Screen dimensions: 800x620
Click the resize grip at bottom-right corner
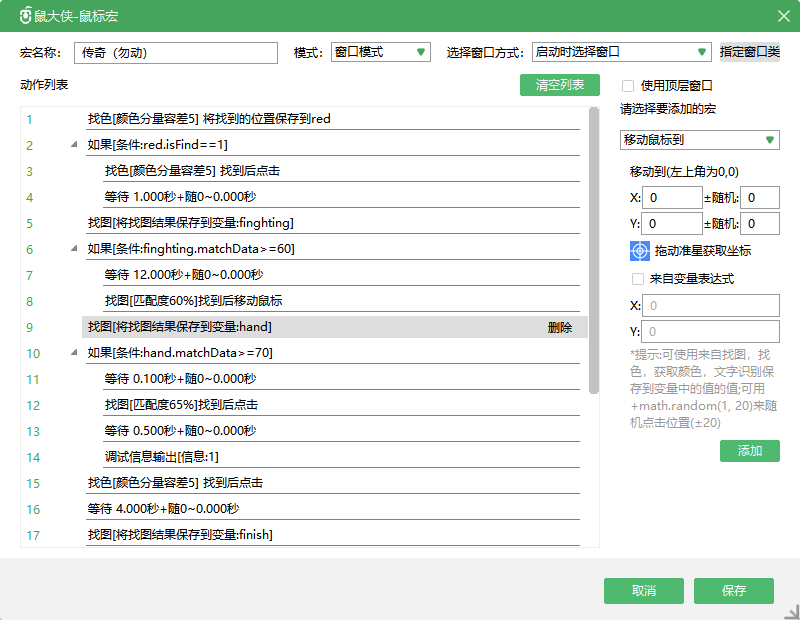pyautogui.click(x=791, y=611)
